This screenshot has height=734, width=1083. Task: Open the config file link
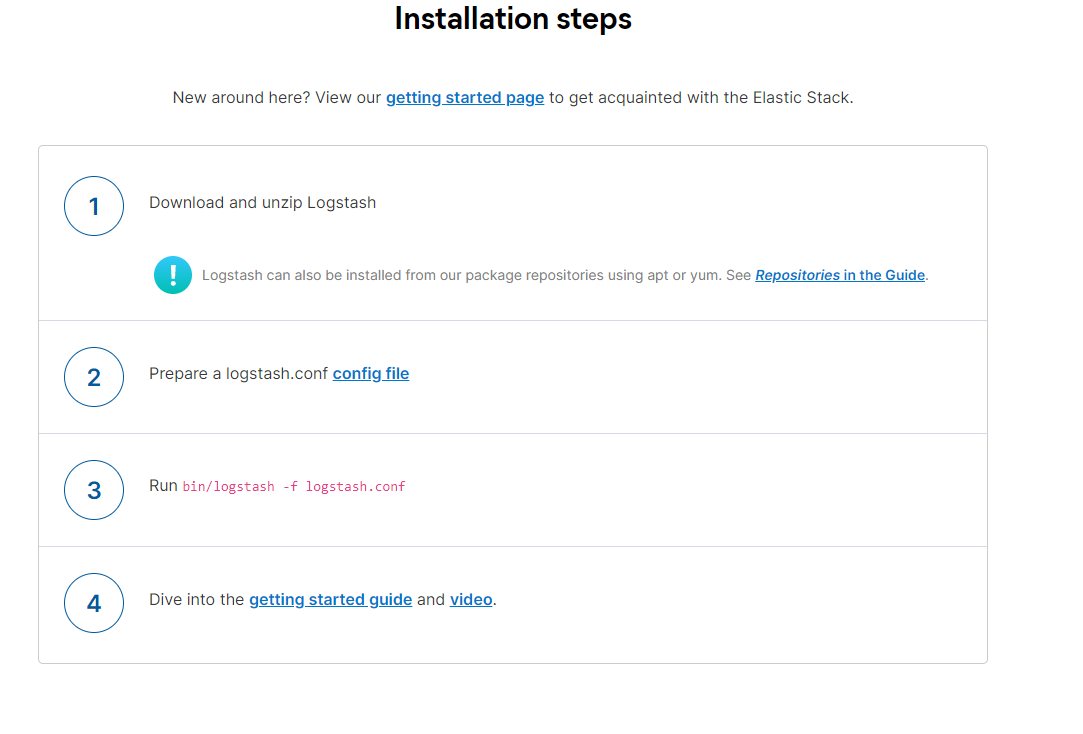click(371, 374)
